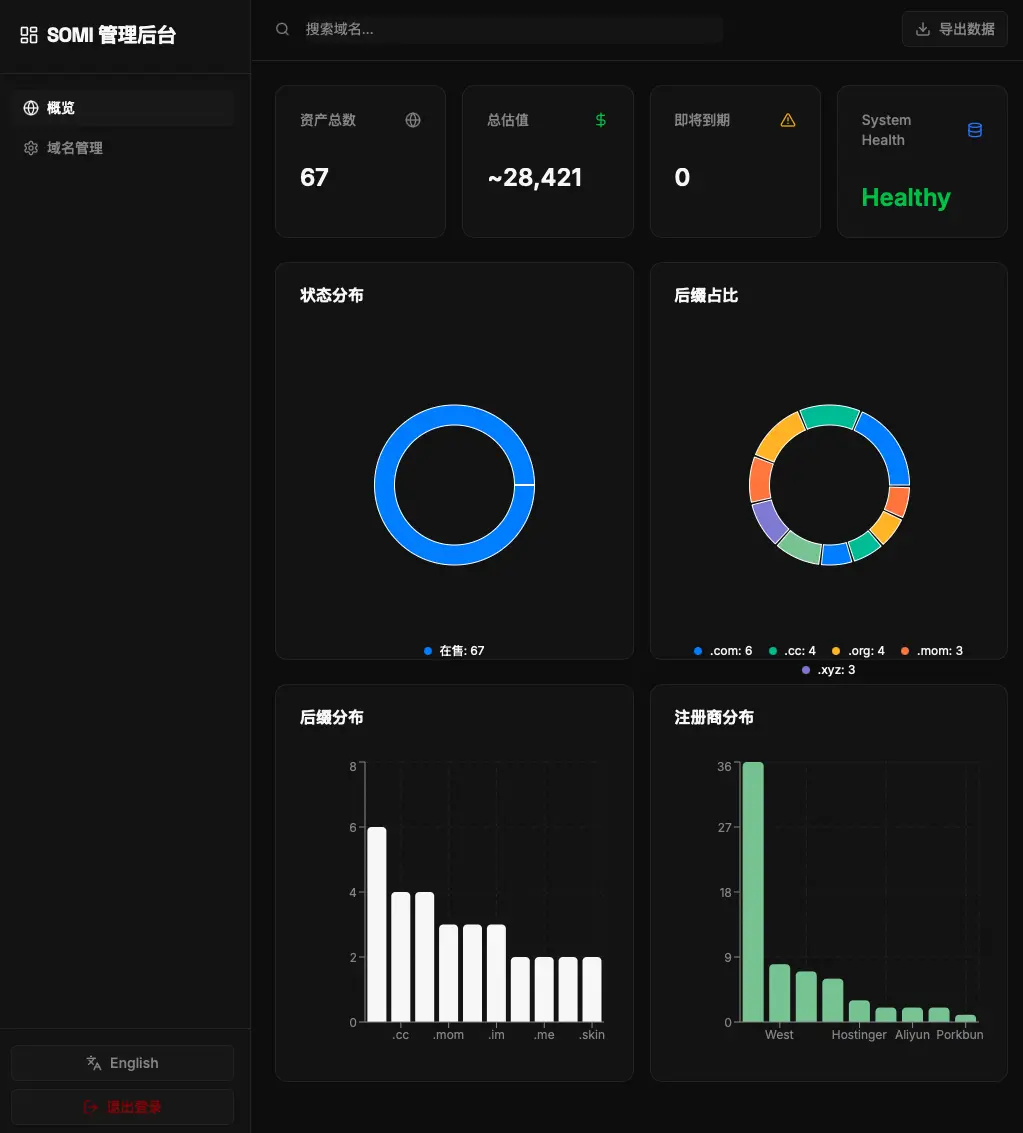Click the .skin axis label in 后缀分布
1023x1133 pixels.
click(x=592, y=1035)
